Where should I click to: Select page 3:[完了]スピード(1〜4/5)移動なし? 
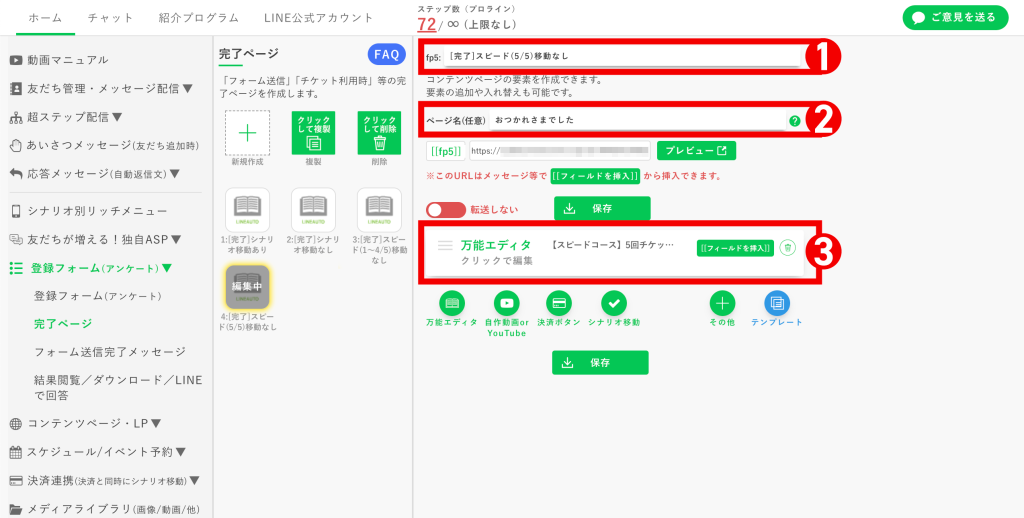coord(379,210)
